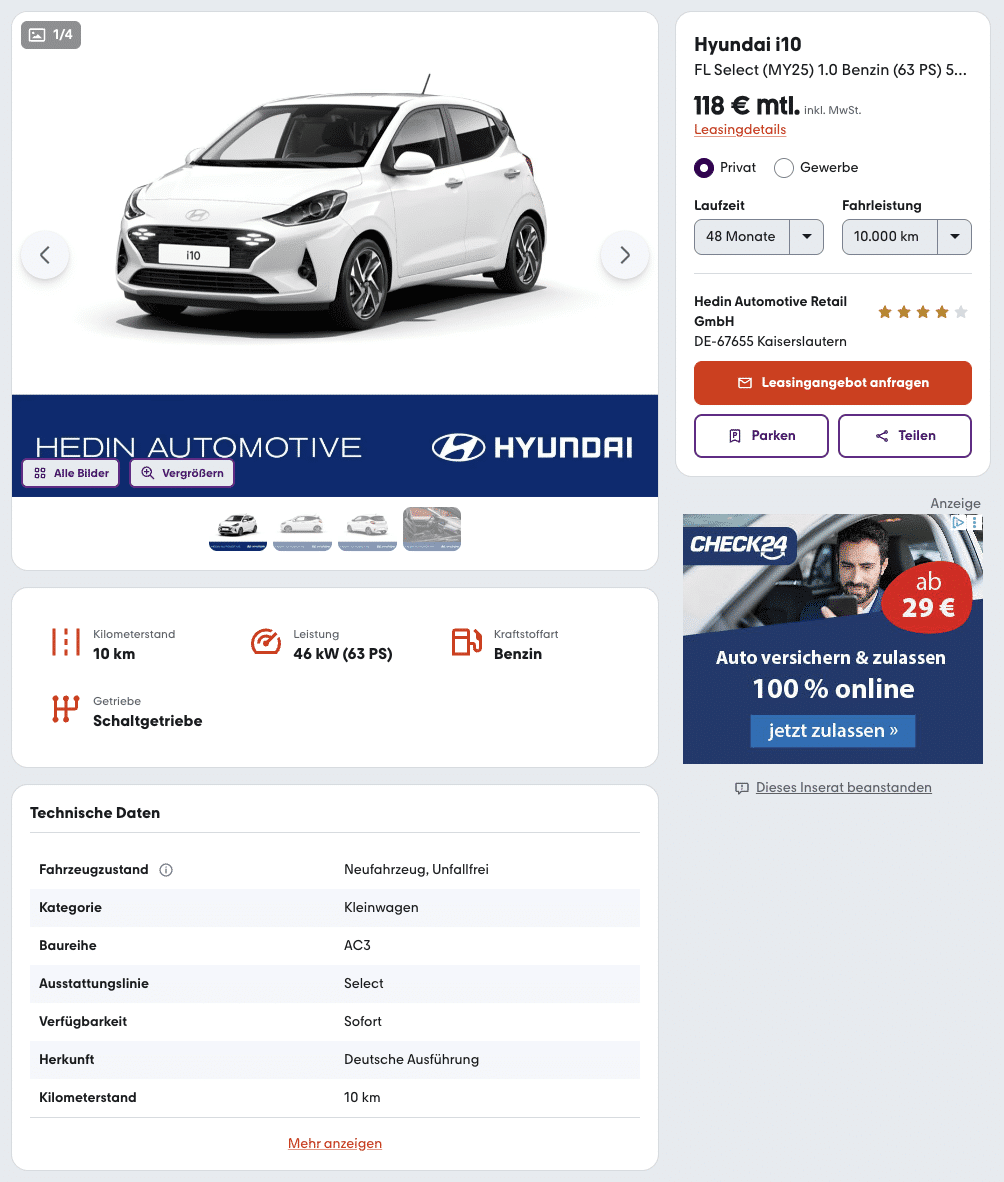Show the previous car image with left arrow
This screenshot has height=1182, width=1004.
coord(45,255)
